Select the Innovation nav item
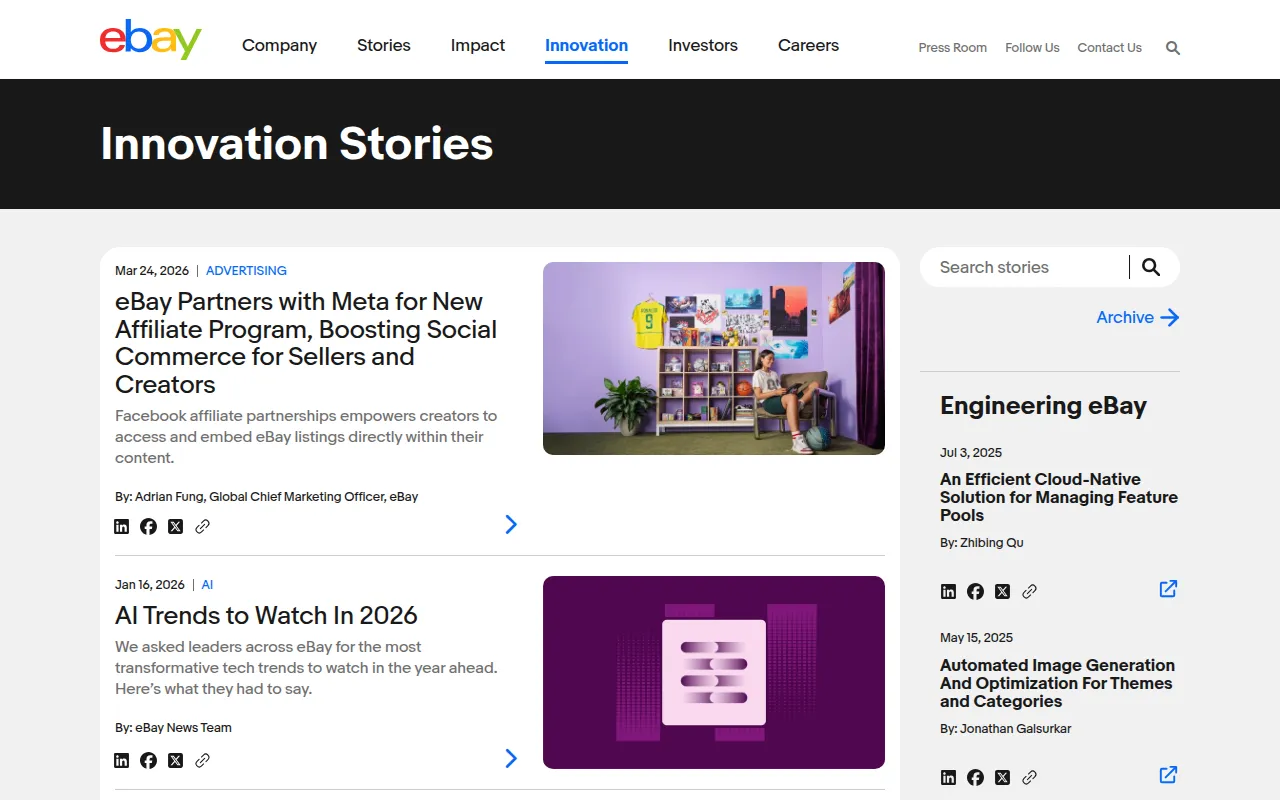This screenshot has height=800, width=1280. pyautogui.click(x=586, y=45)
